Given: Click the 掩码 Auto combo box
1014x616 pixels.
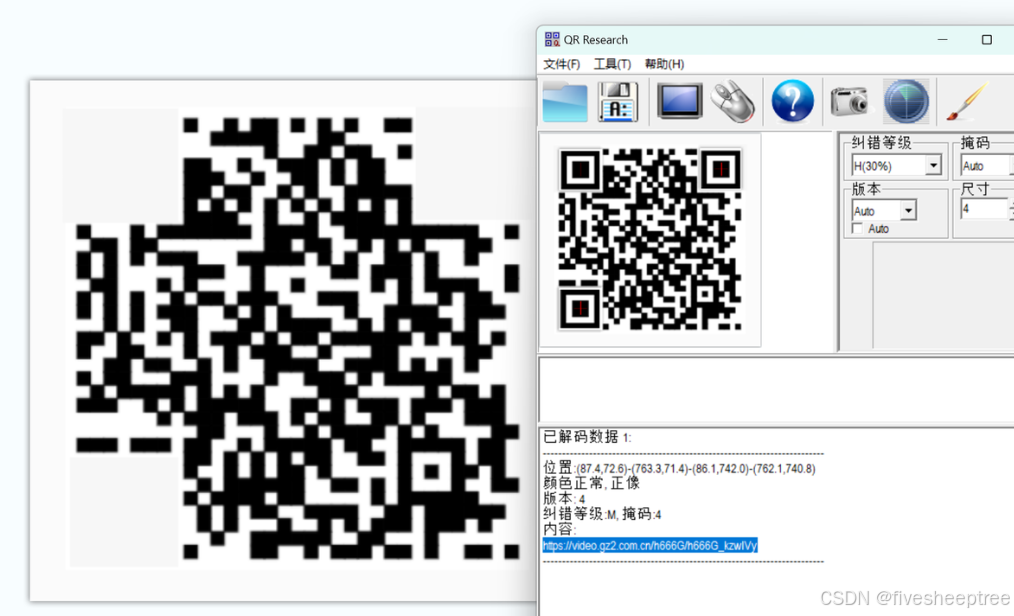Looking at the screenshot, I should tap(986, 166).
